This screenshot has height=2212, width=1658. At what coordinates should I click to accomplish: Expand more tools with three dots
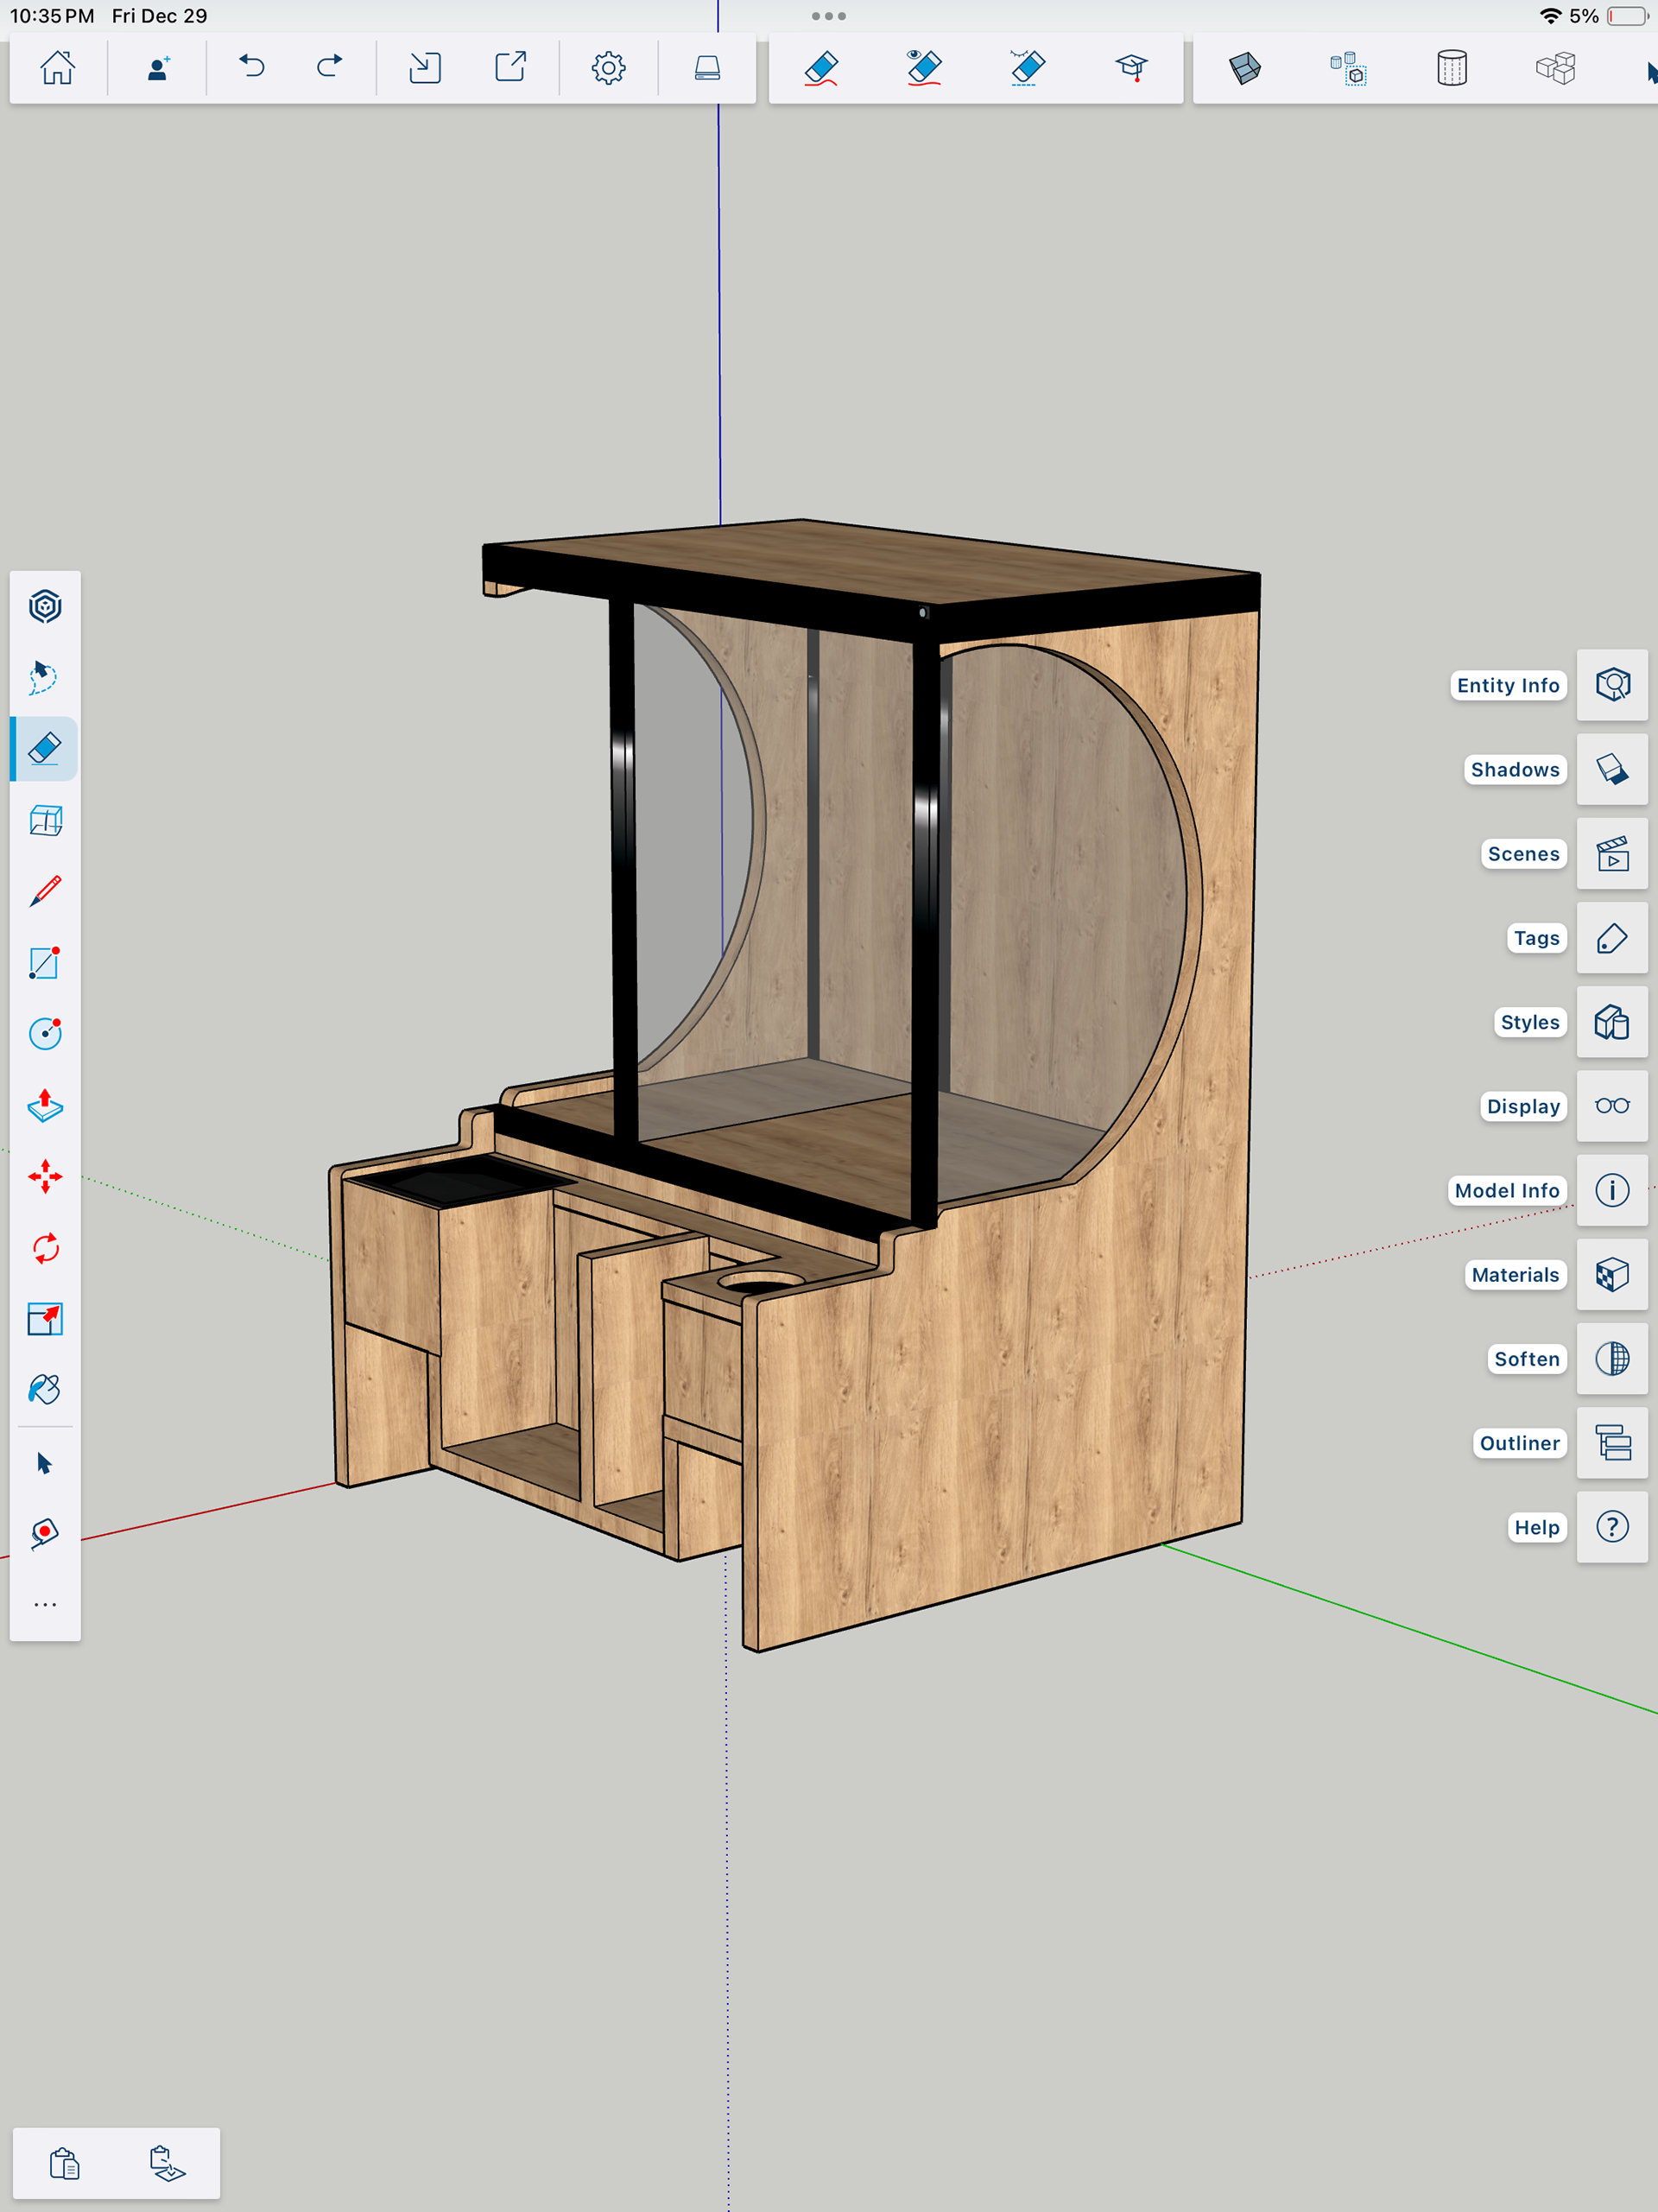[45, 1604]
